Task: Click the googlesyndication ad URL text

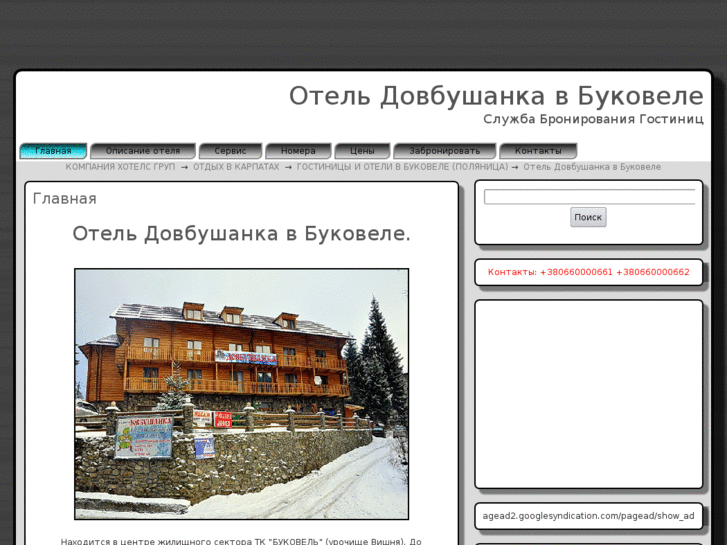Action: [588, 516]
